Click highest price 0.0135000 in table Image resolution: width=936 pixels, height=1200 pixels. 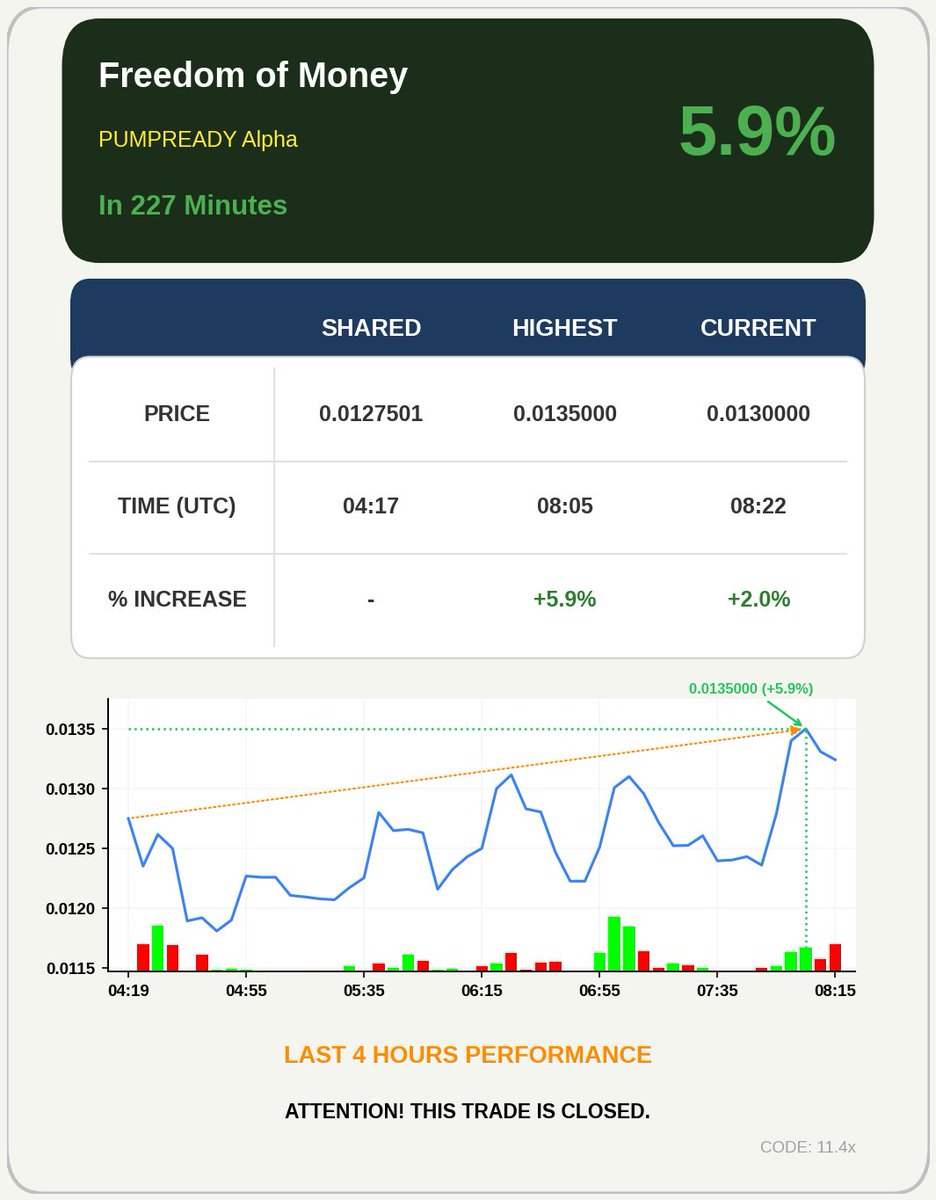(x=565, y=414)
